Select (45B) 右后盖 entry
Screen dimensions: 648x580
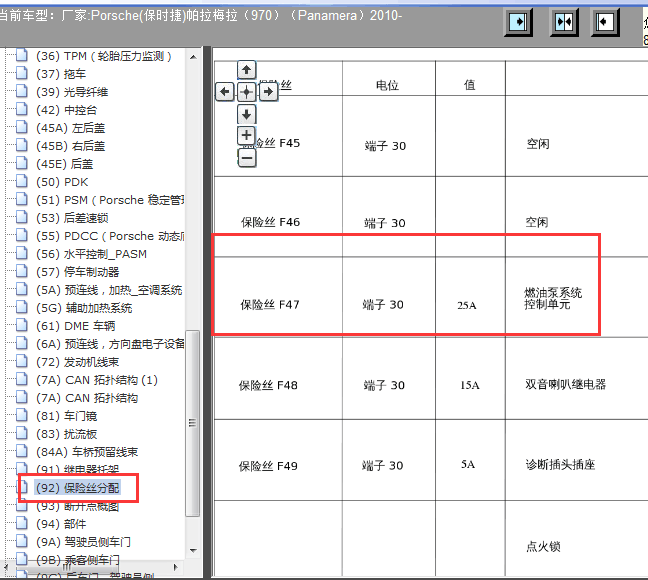[x=70, y=146]
